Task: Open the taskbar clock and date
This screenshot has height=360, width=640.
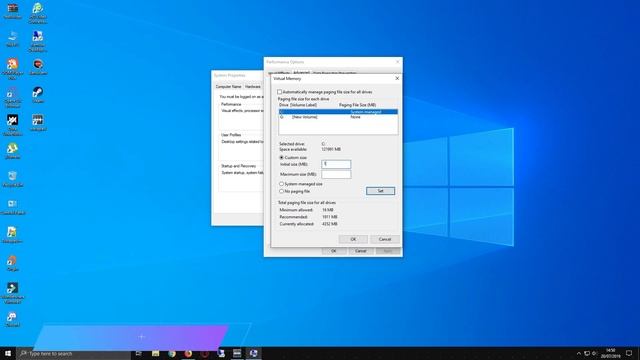Action: (611, 353)
